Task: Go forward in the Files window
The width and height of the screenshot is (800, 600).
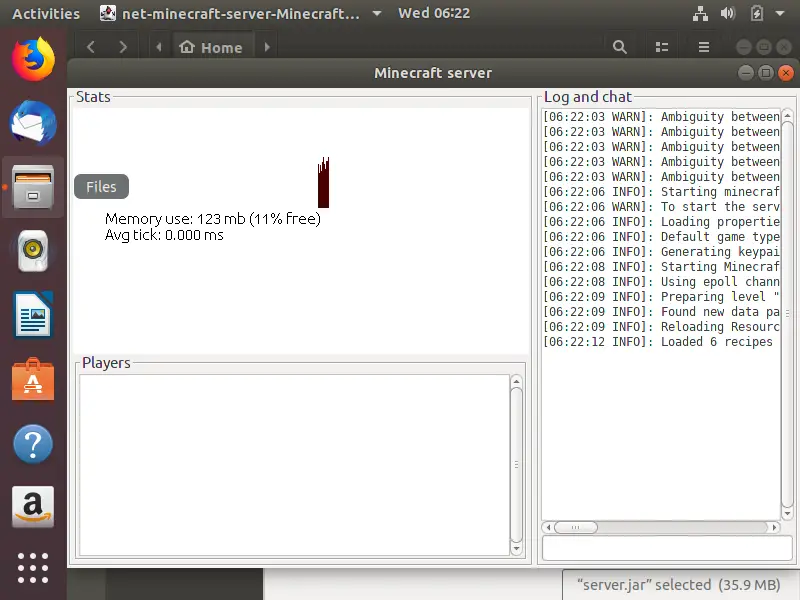Action: click(x=122, y=47)
